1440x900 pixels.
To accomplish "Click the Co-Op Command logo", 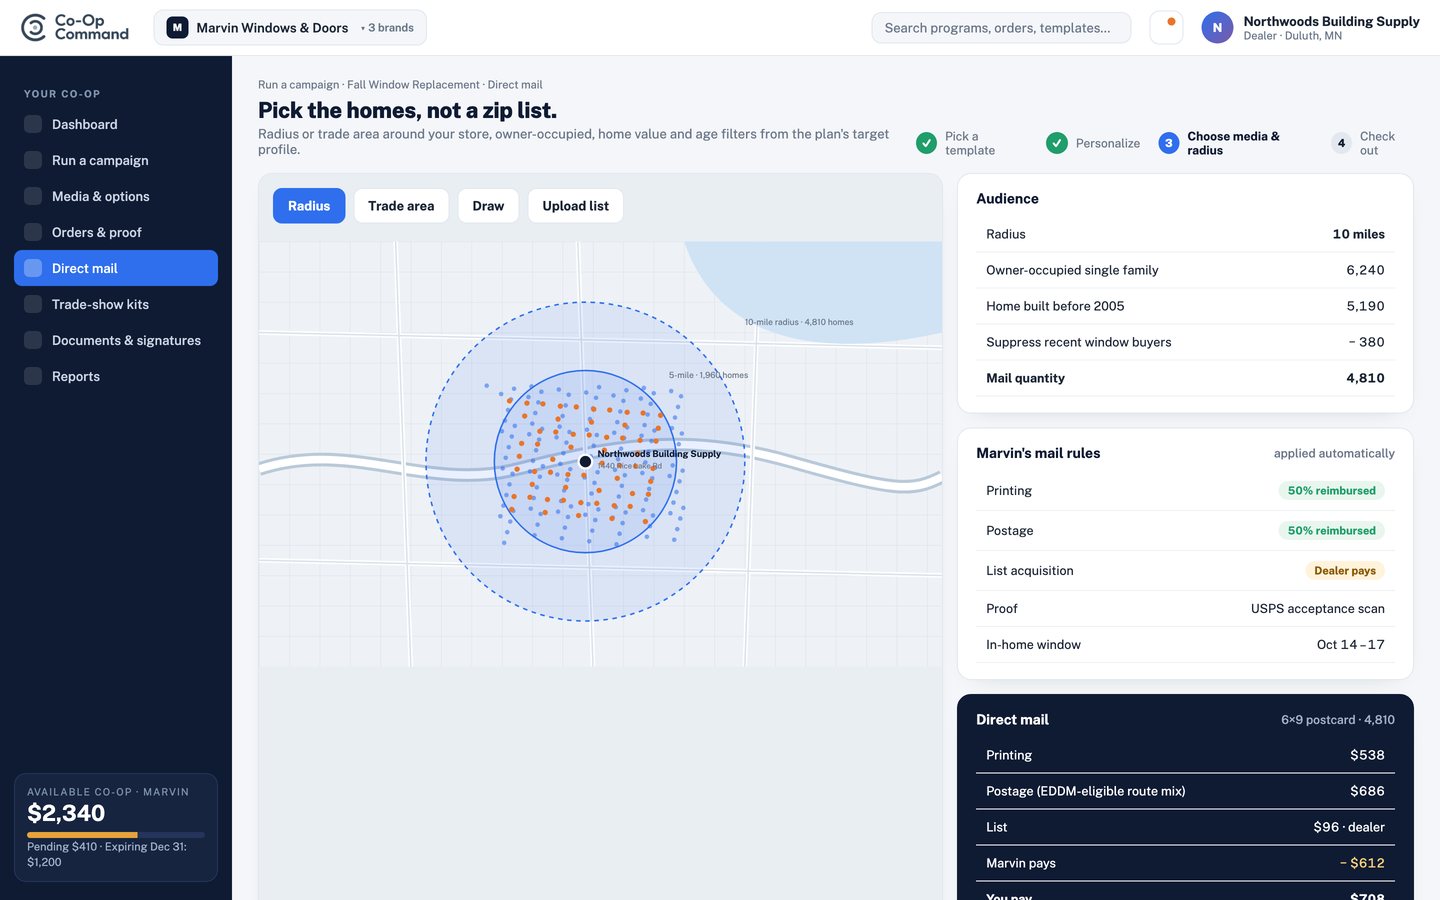I will (x=75, y=27).
